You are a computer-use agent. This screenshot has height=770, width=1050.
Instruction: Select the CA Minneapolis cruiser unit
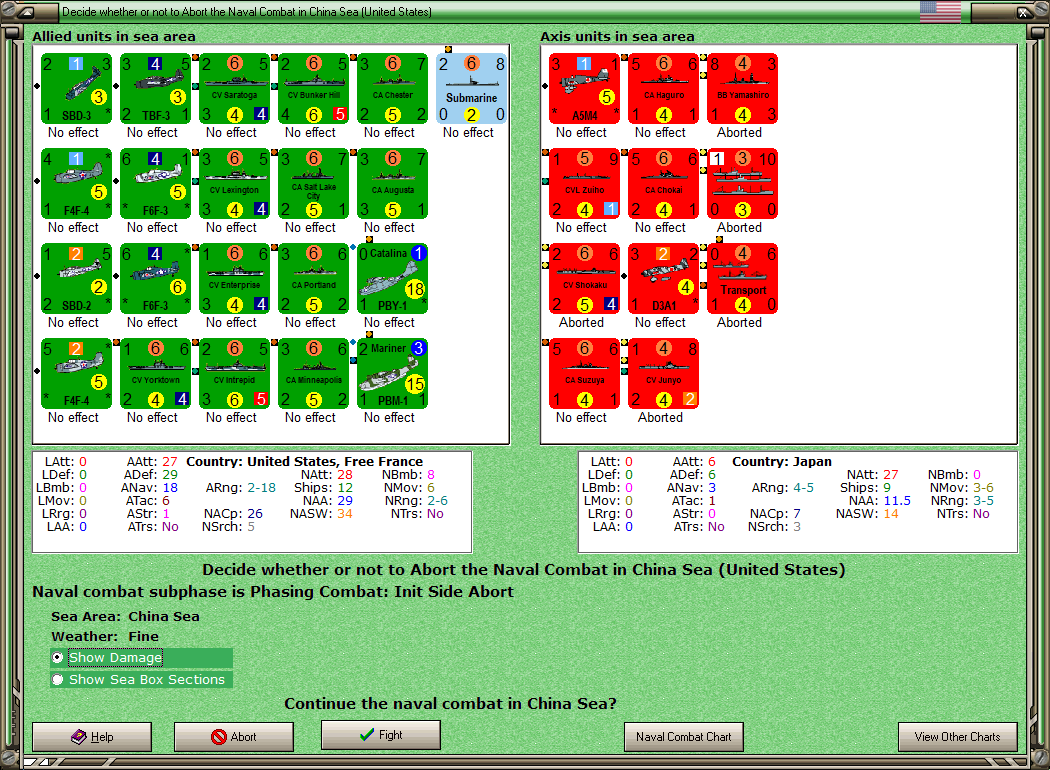313,374
